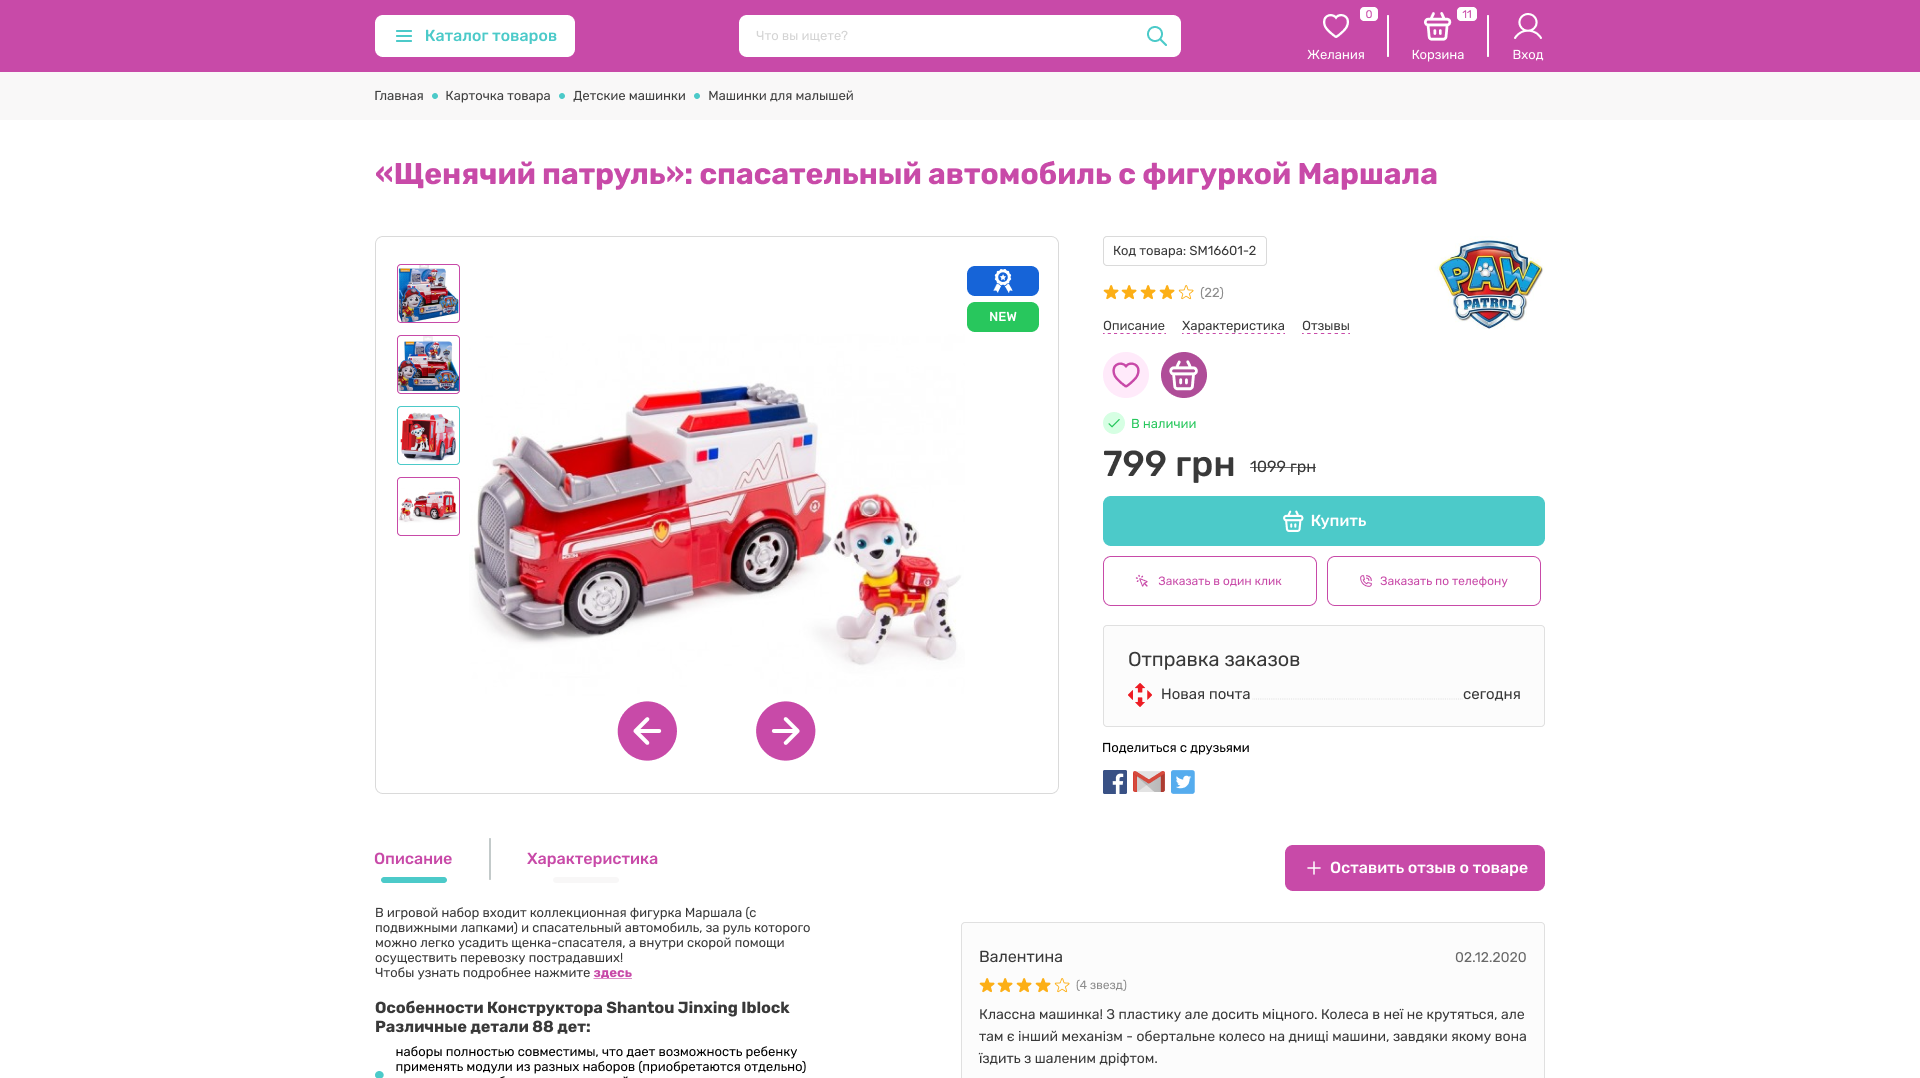Click Заказать в один клик button
Image resolution: width=1920 pixels, height=1078 pixels.
(x=1210, y=581)
